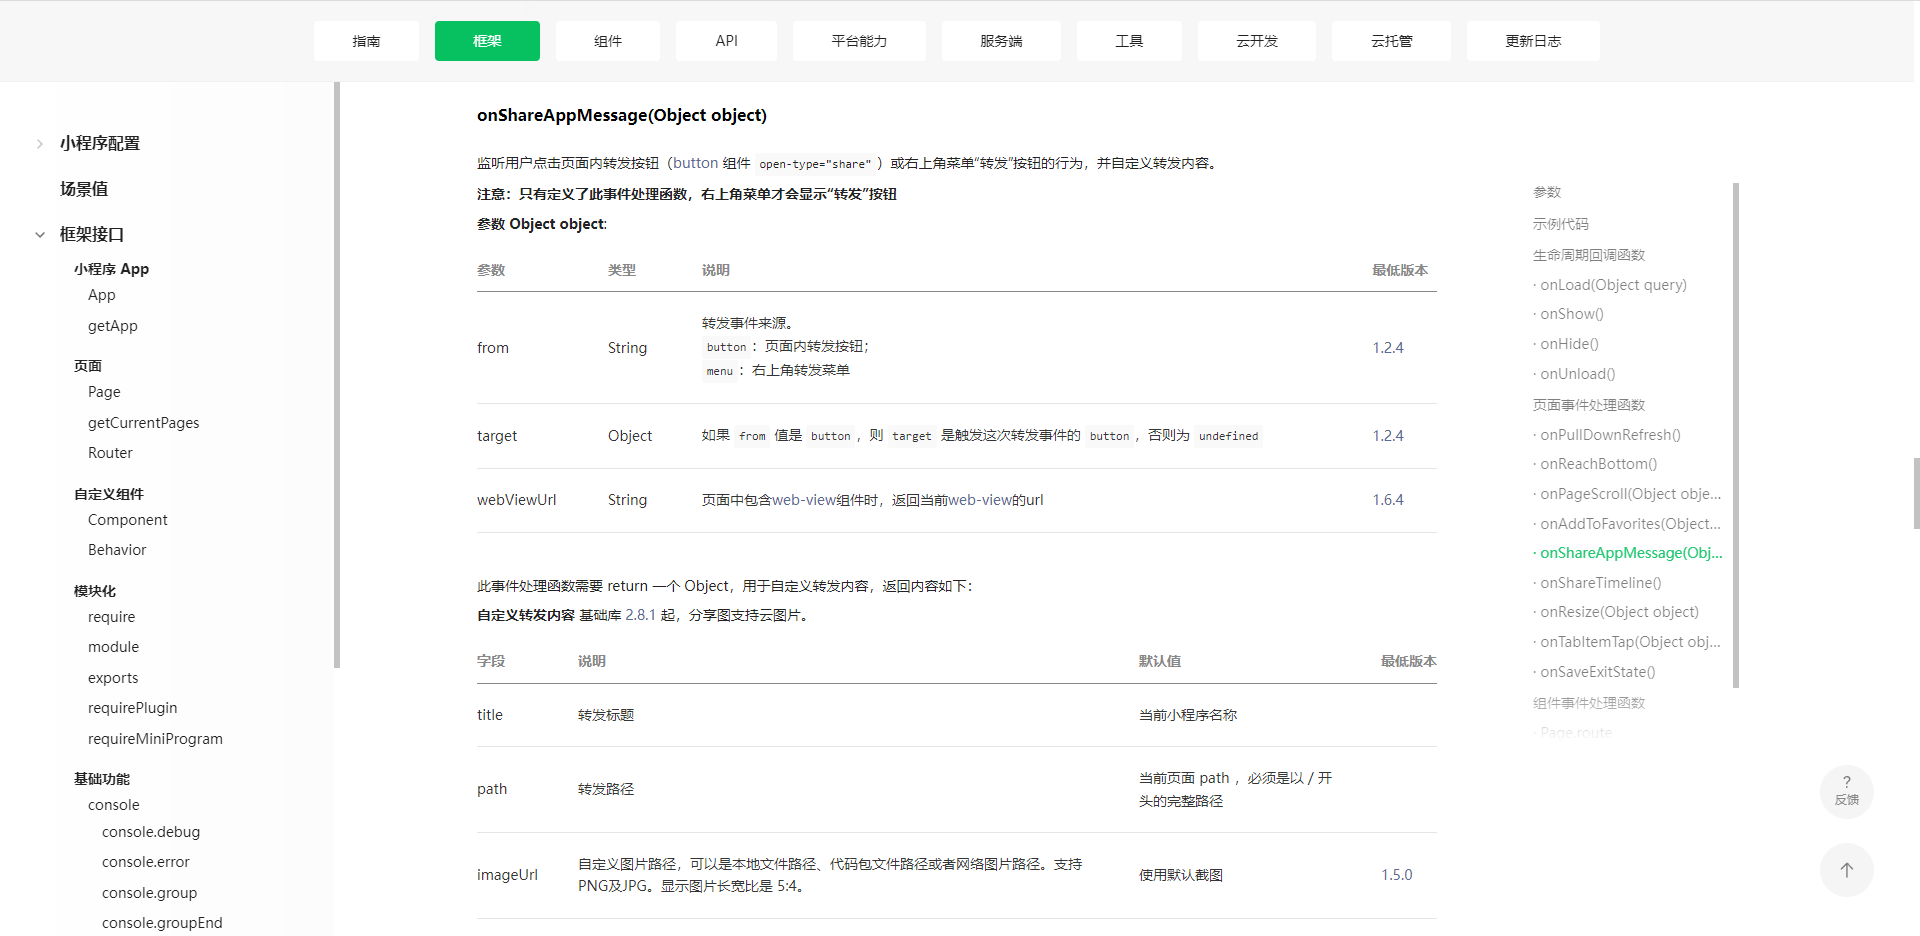Go to onUnload() in the outline

(x=1578, y=374)
